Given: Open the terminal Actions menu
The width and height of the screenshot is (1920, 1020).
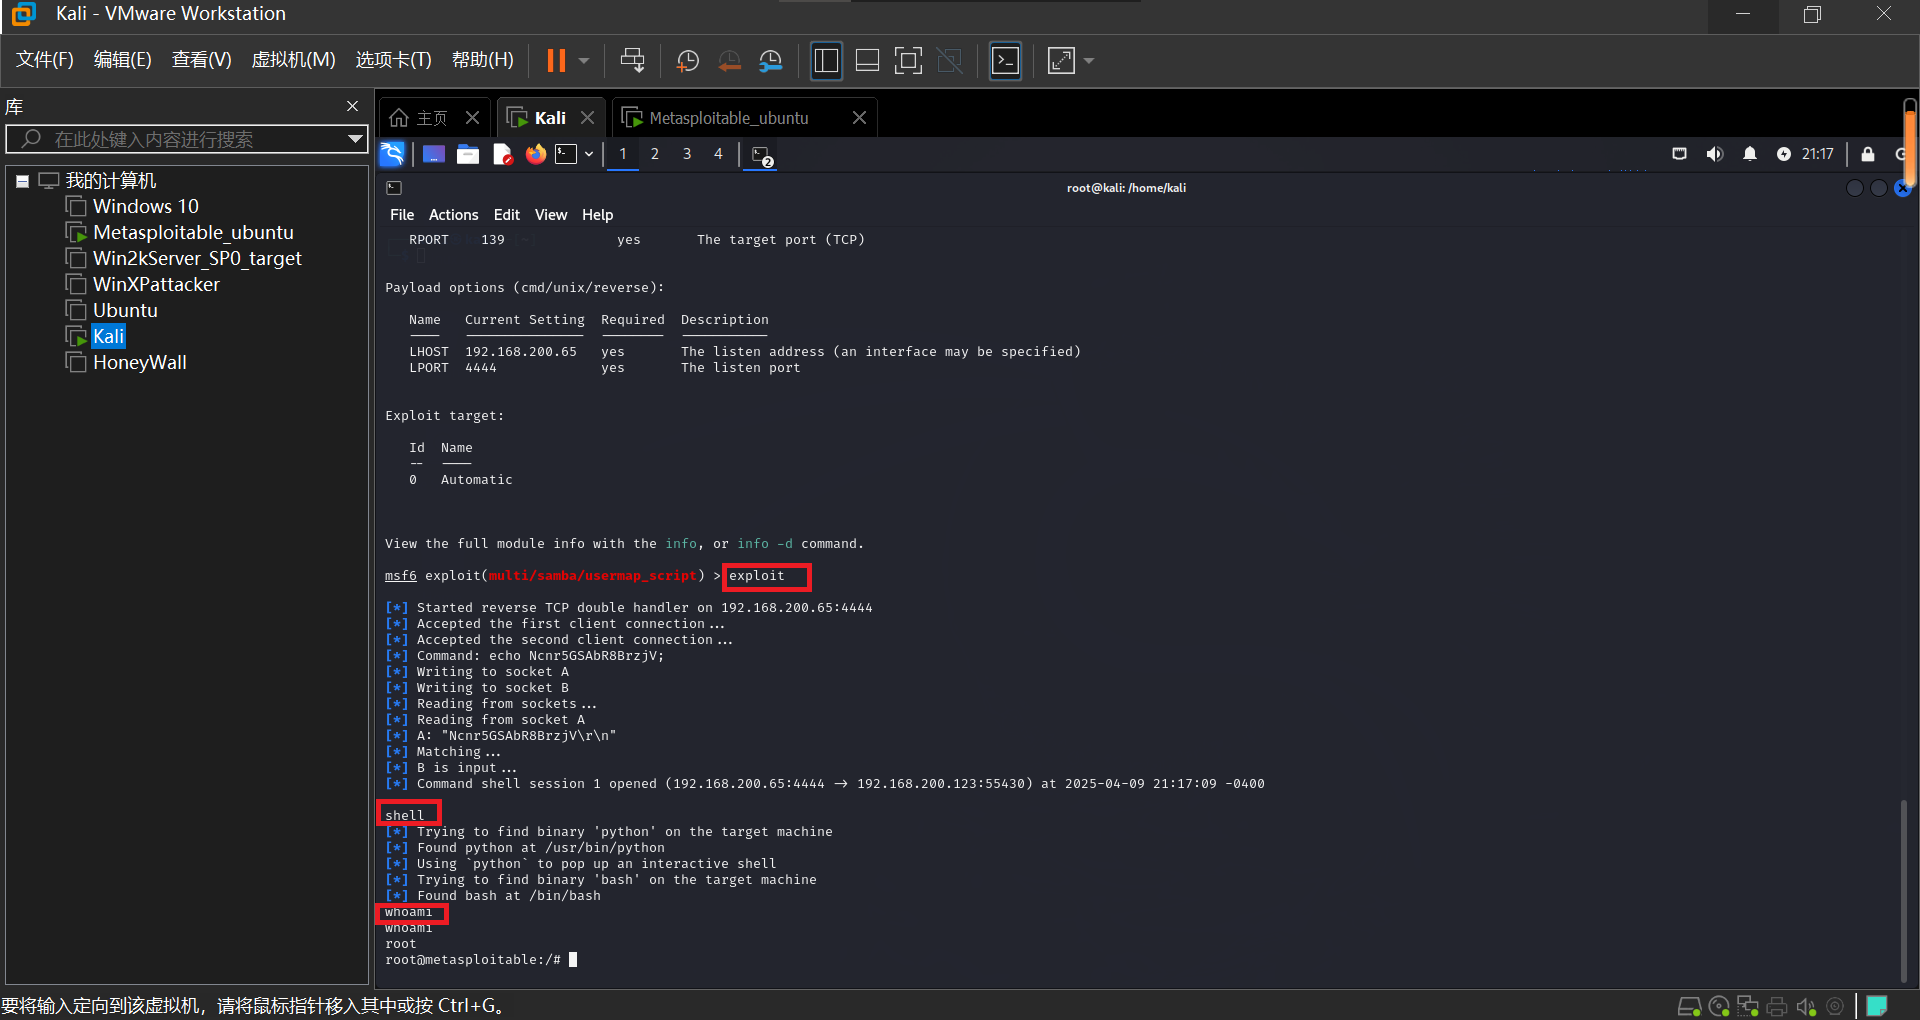Looking at the screenshot, I should tap(453, 215).
